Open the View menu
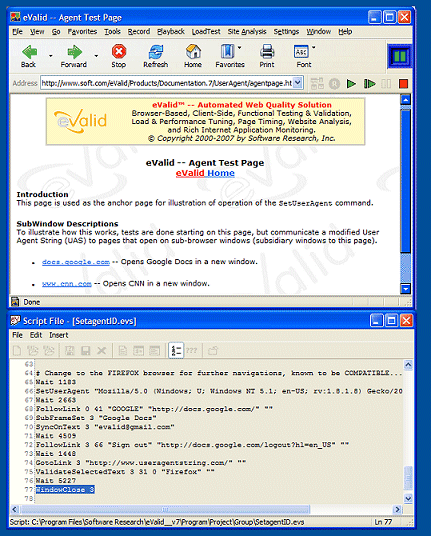Image resolution: width=431 pixels, height=536 pixels. point(37,32)
